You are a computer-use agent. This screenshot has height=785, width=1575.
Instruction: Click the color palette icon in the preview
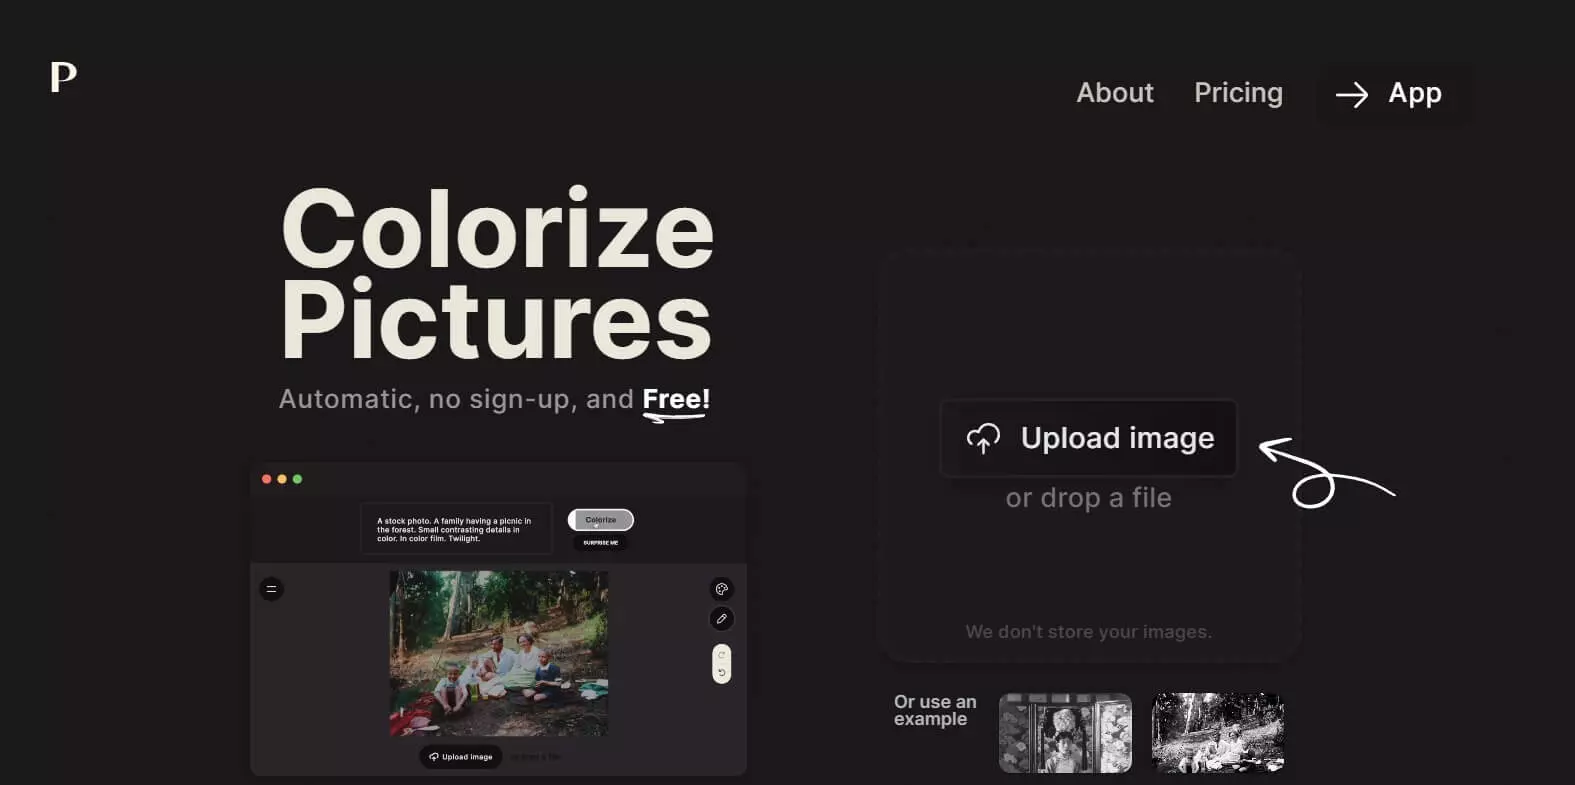(x=721, y=589)
